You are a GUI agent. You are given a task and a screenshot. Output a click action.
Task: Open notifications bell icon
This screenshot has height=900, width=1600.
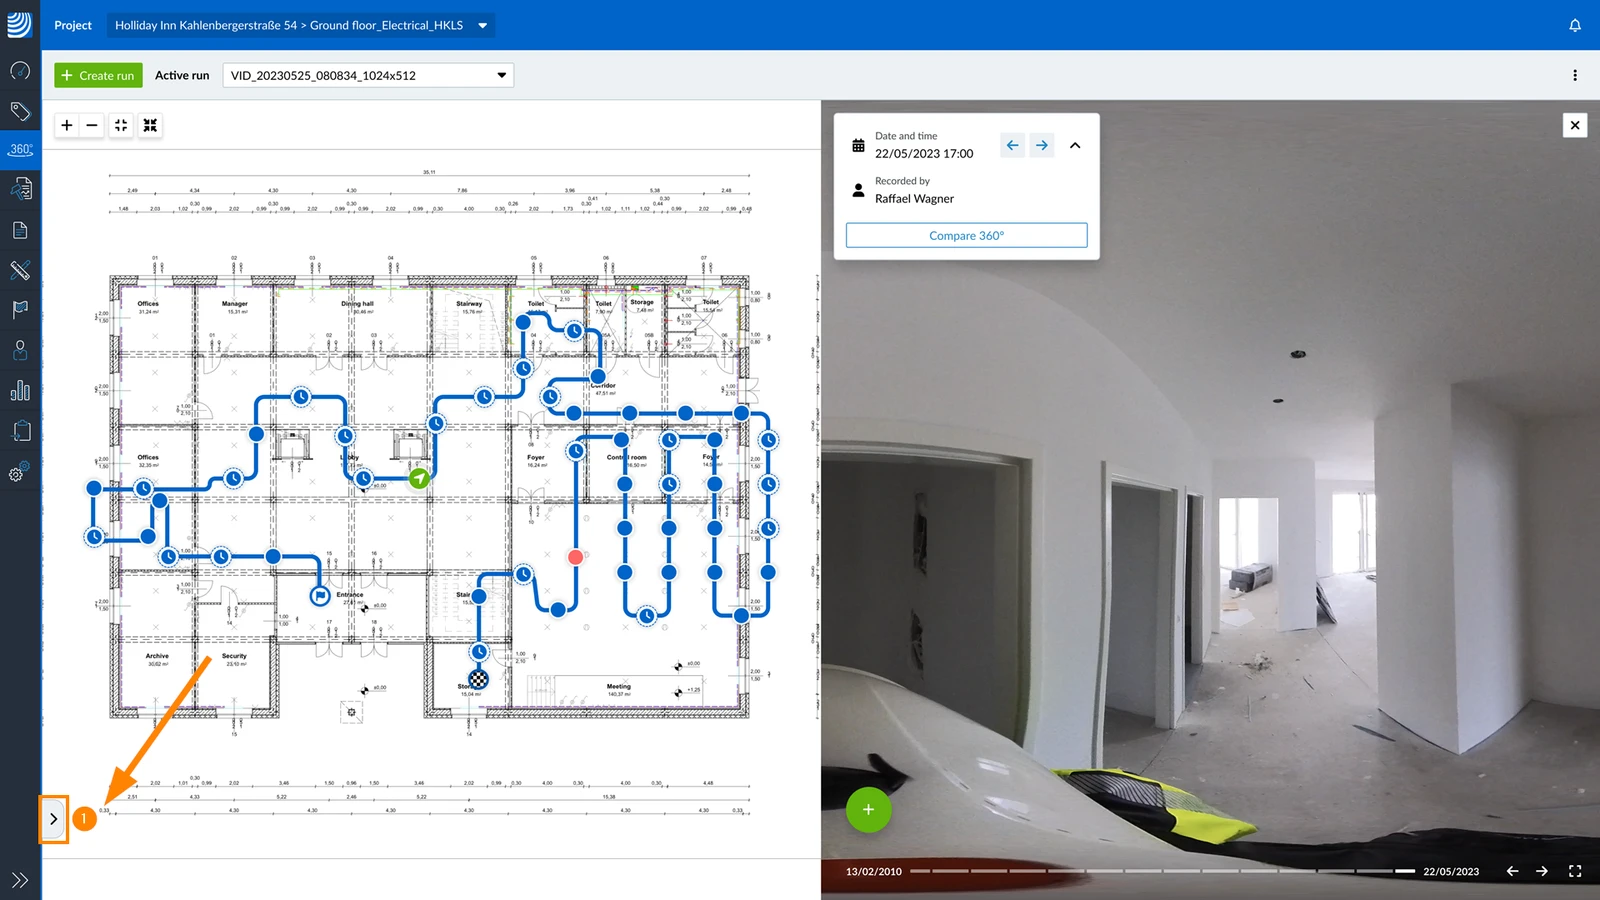(1575, 25)
